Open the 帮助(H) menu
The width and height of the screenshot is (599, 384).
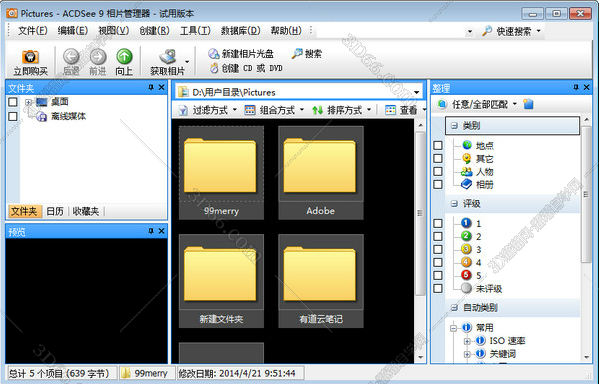coord(286,31)
